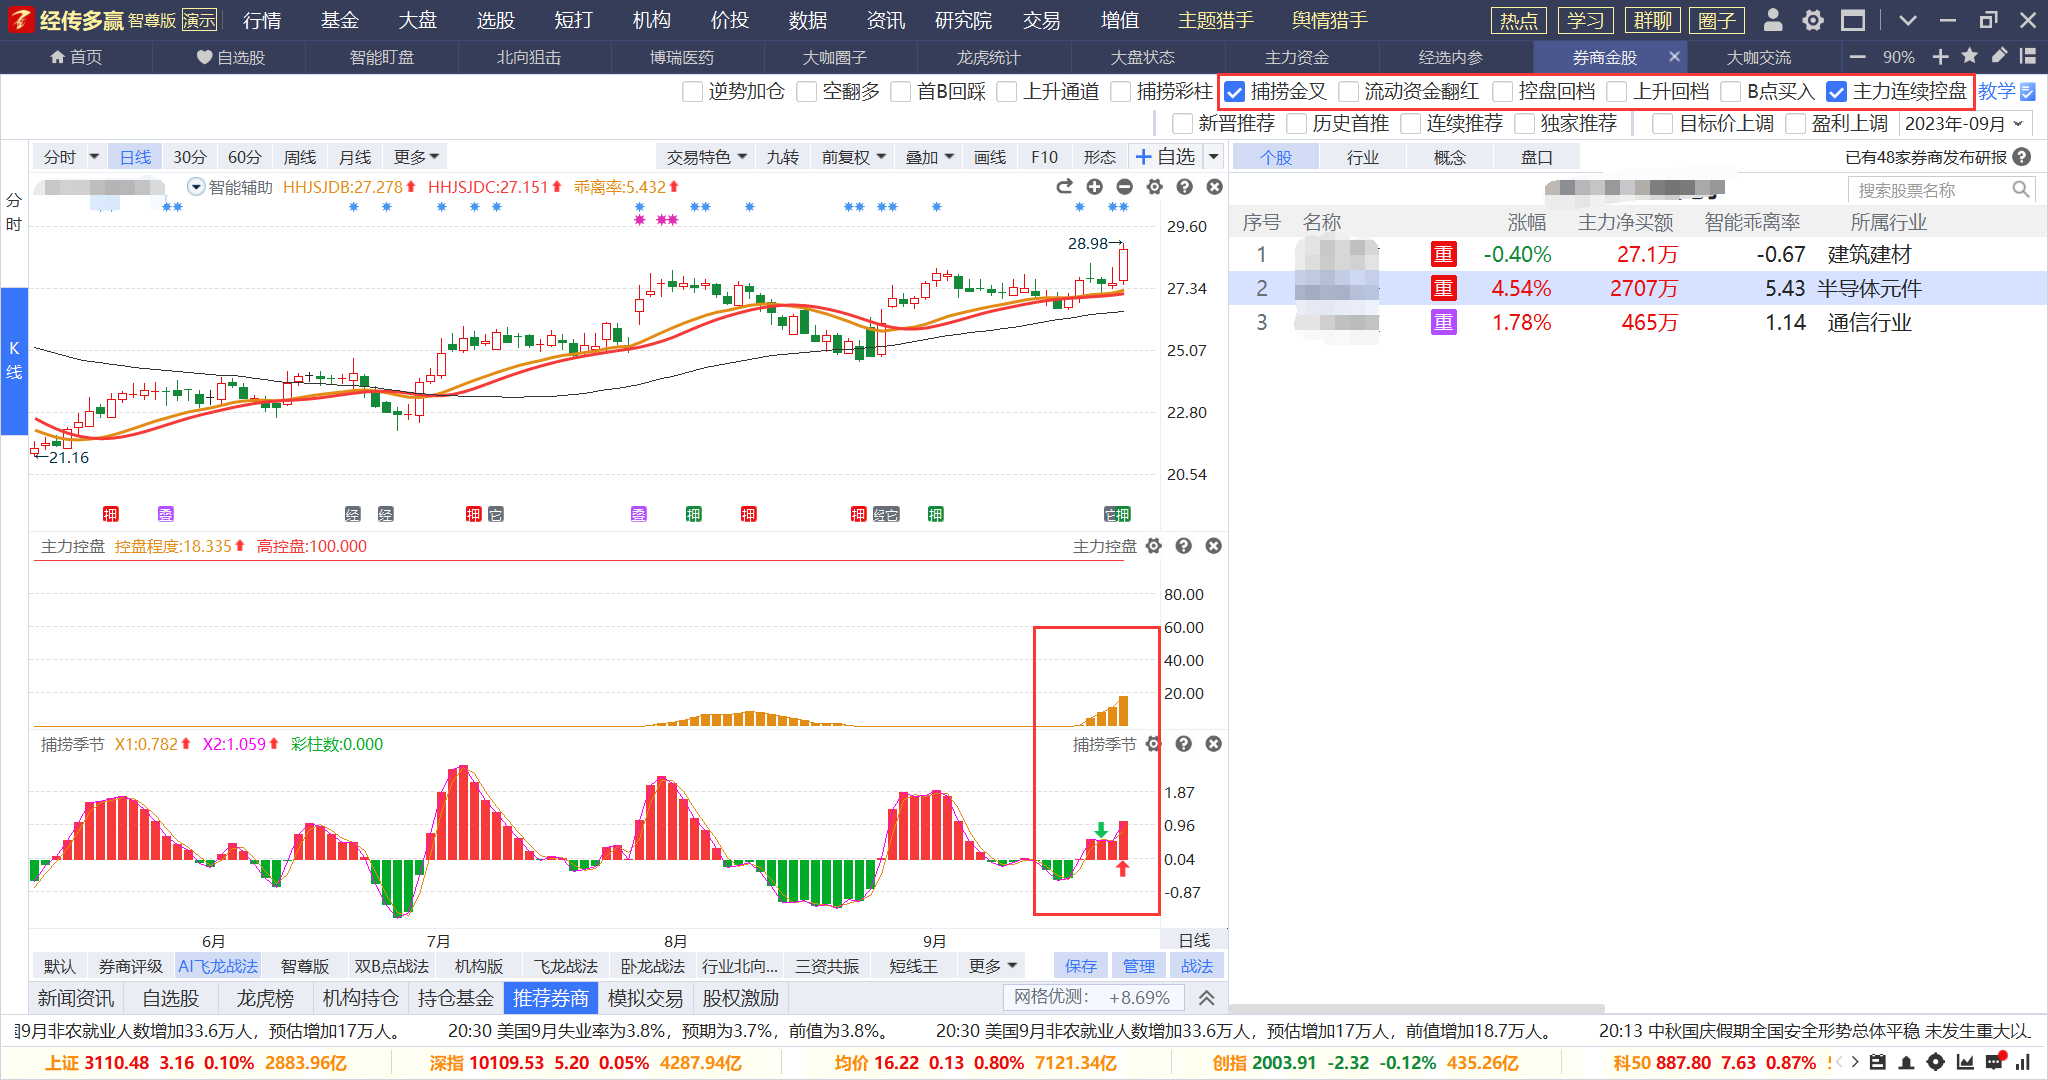The width and height of the screenshot is (2048, 1080).
Task: Tick the 目标价上调 checkbox
Action: [1662, 124]
